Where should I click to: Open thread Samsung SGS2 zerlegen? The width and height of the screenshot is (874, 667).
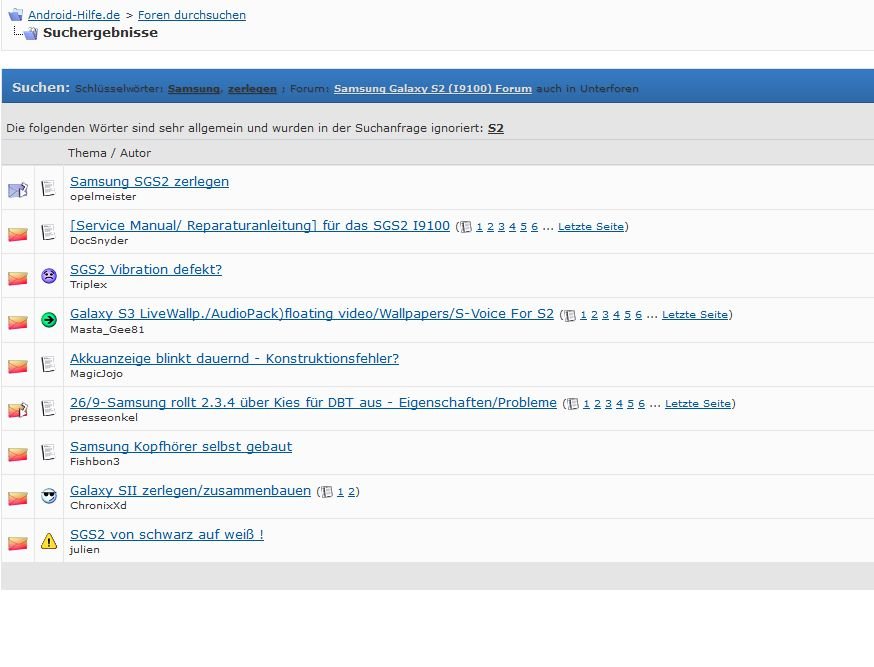coord(149,182)
